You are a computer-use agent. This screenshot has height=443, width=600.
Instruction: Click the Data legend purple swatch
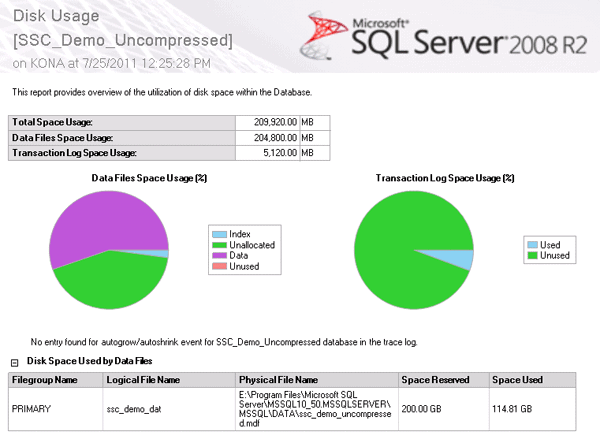[x=219, y=255]
